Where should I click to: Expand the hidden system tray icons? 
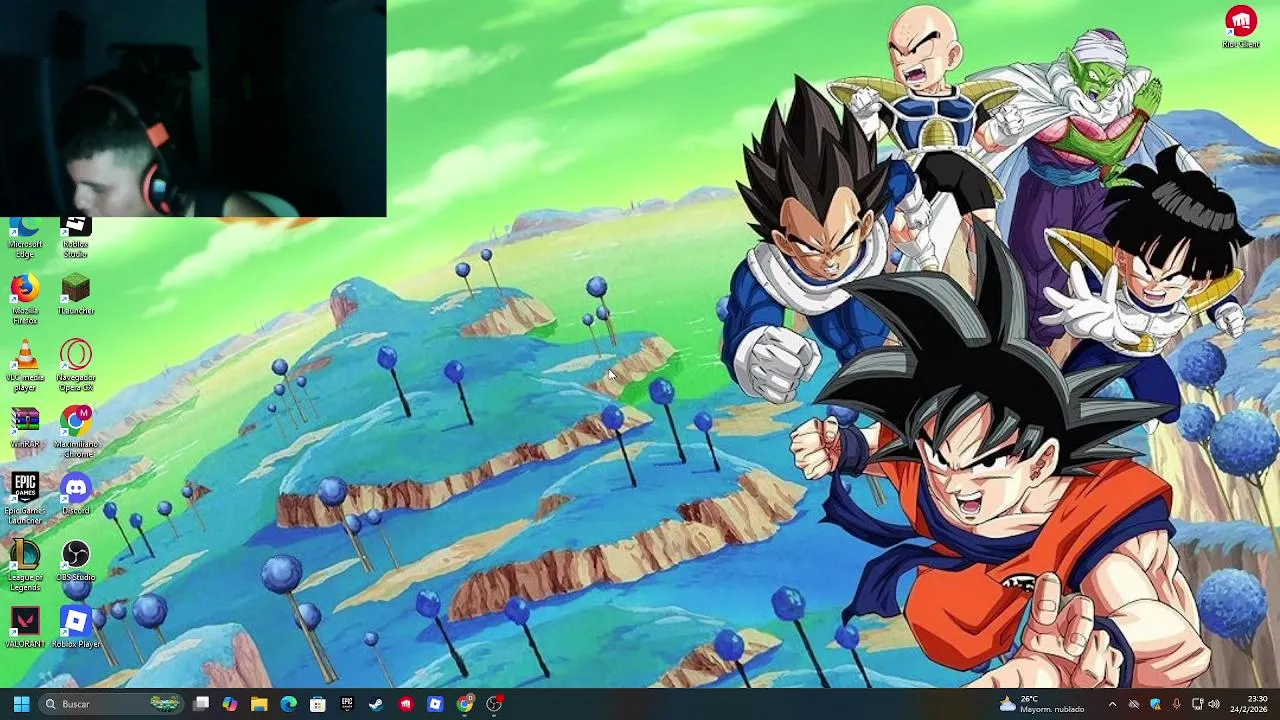(1112, 704)
